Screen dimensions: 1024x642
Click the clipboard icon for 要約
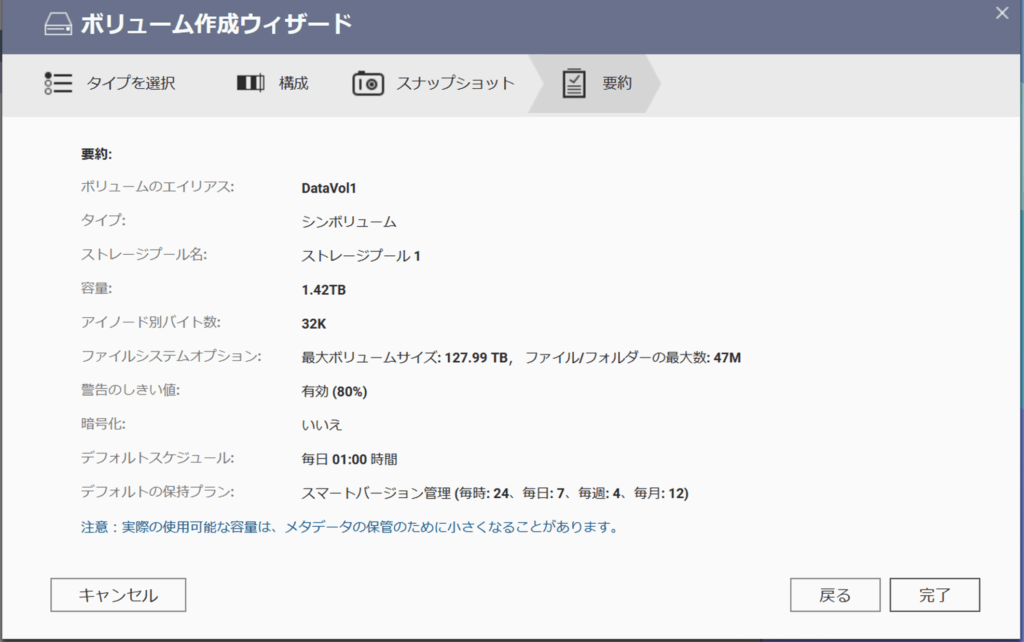574,83
